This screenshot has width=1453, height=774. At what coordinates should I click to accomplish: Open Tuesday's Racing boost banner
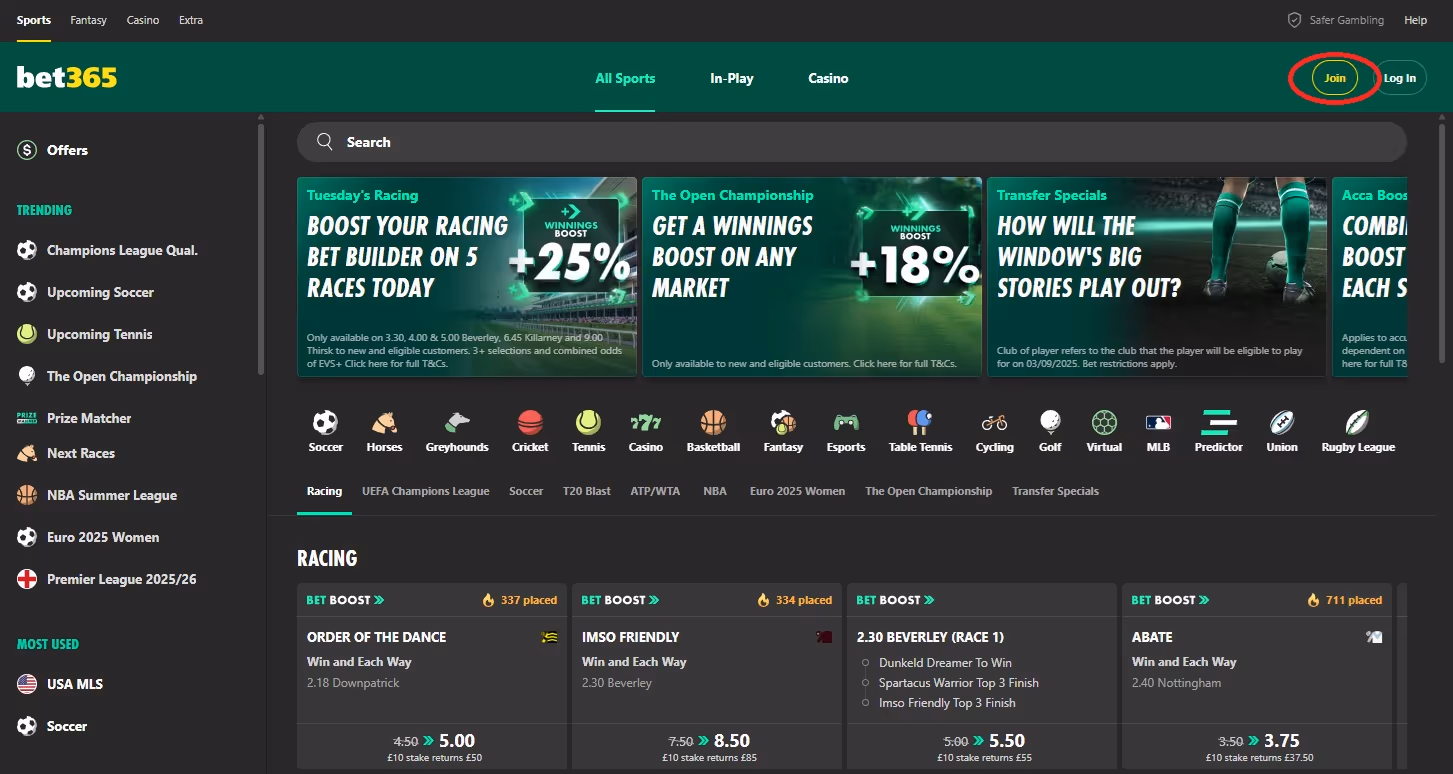click(x=467, y=277)
